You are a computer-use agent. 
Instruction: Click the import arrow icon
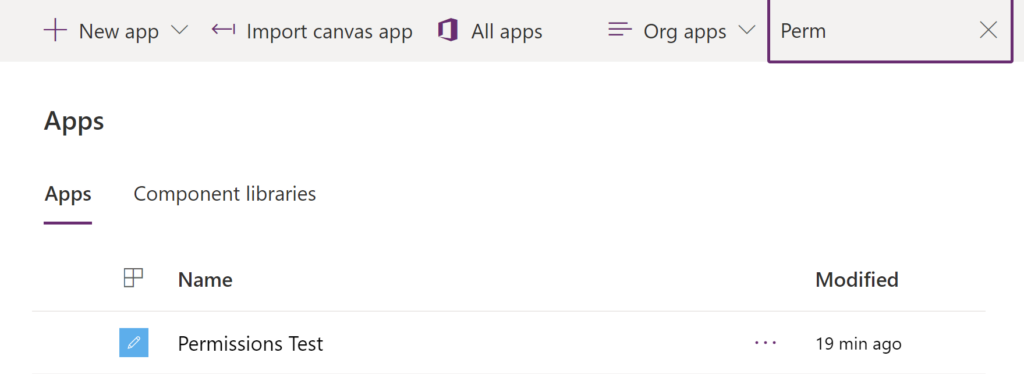(x=223, y=30)
